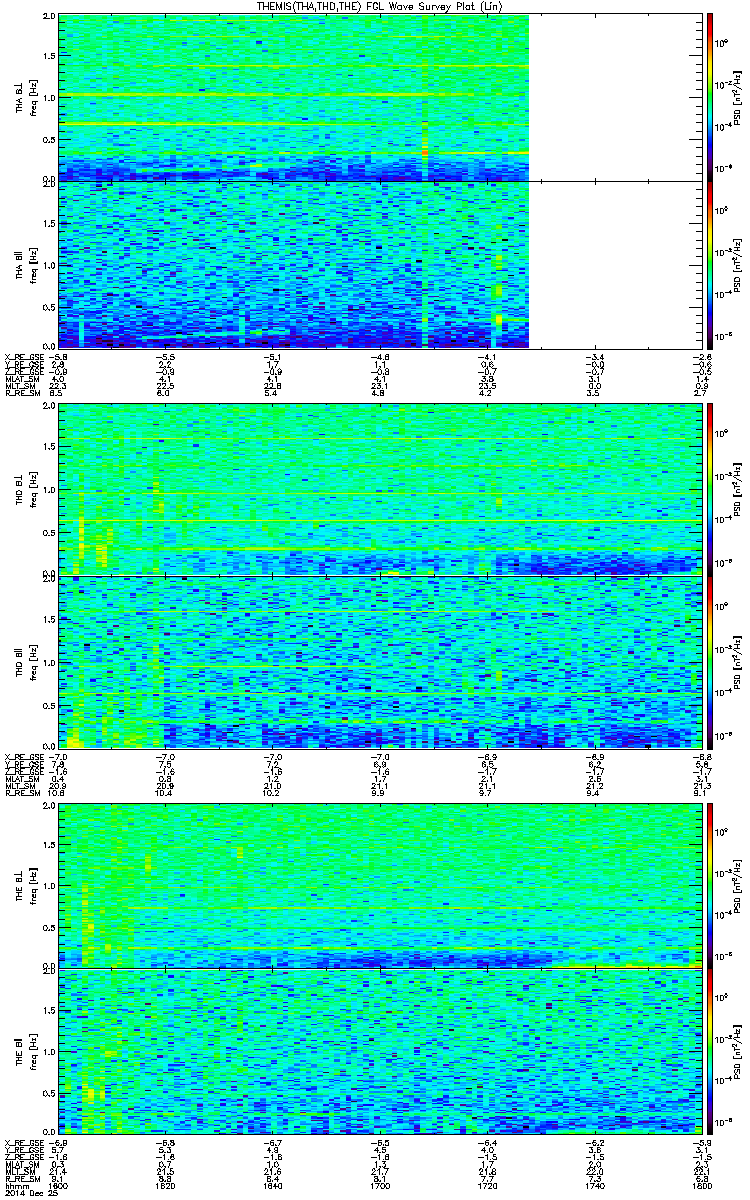Click the PSD [nT²/Hz] label of THA BL
Image resolution: width=750 pixels, height=1200 pixels.
(x=737, y=96)
